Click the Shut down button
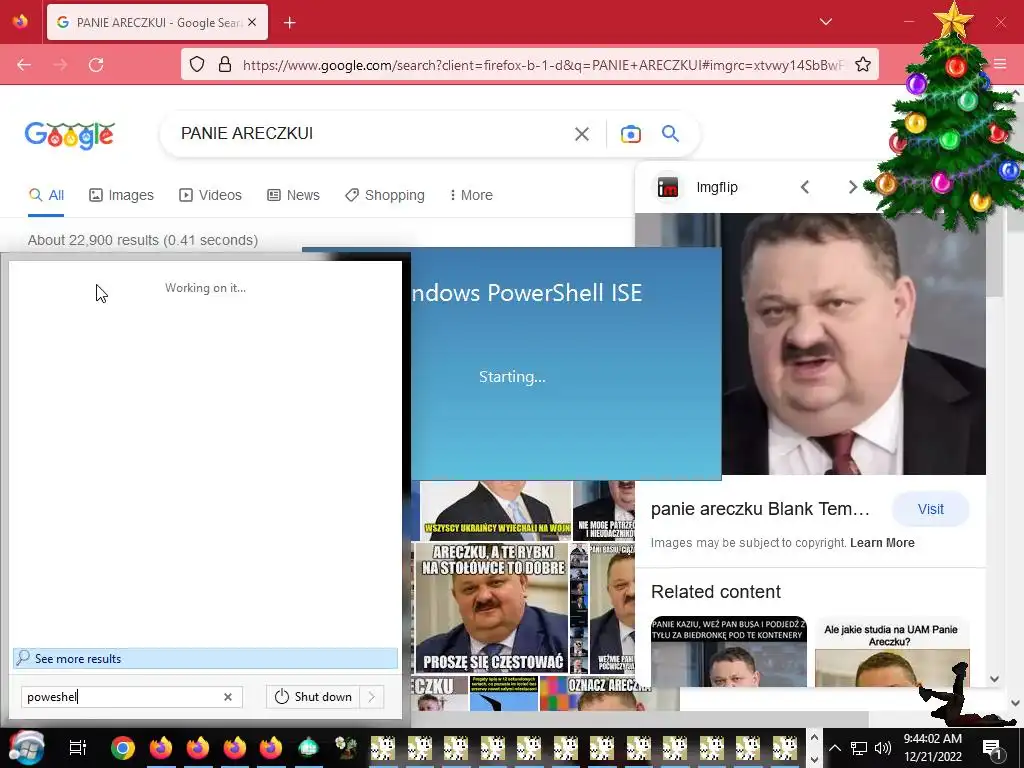 pos(313,697)
